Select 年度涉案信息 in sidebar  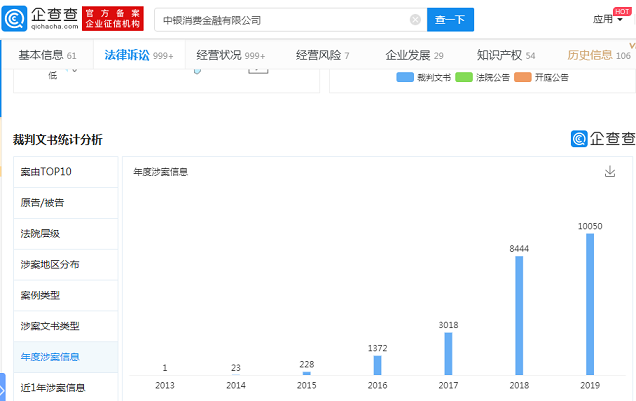(x=66, y=357)
